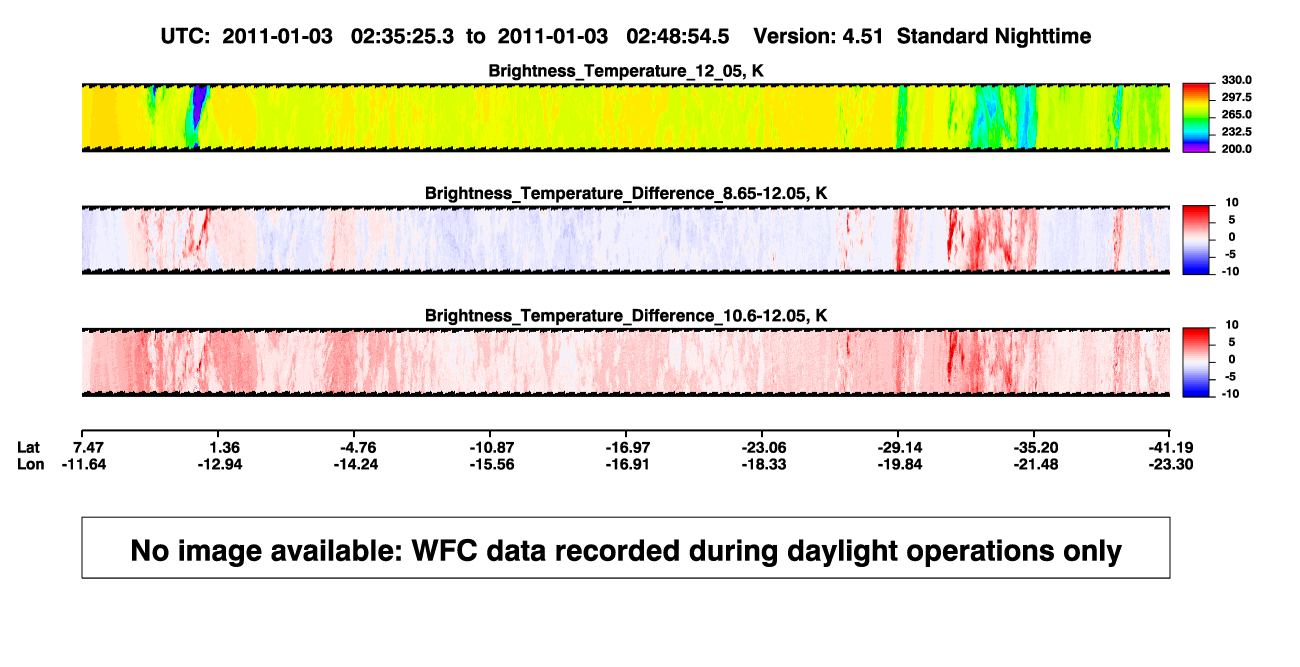
Task: Click the latitude value -23.06
Action: 764,447
